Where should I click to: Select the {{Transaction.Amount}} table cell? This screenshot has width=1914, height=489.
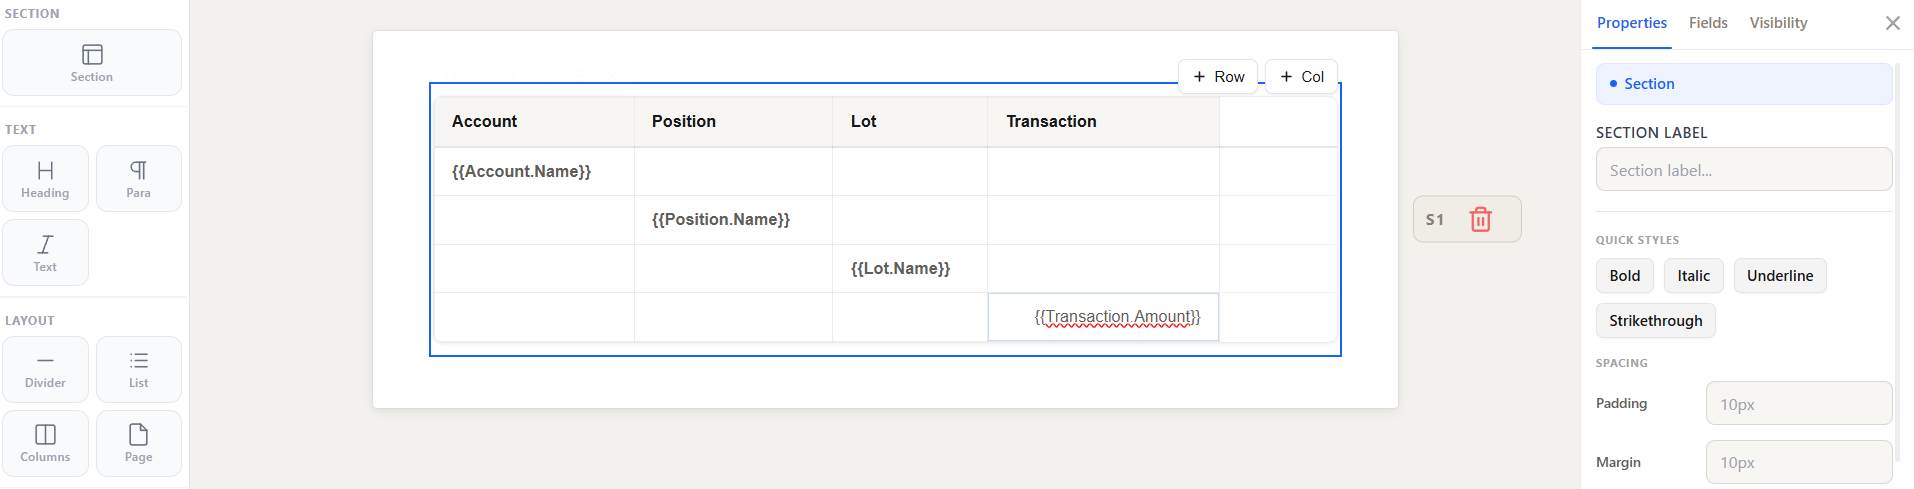(x=1103, y=317)
